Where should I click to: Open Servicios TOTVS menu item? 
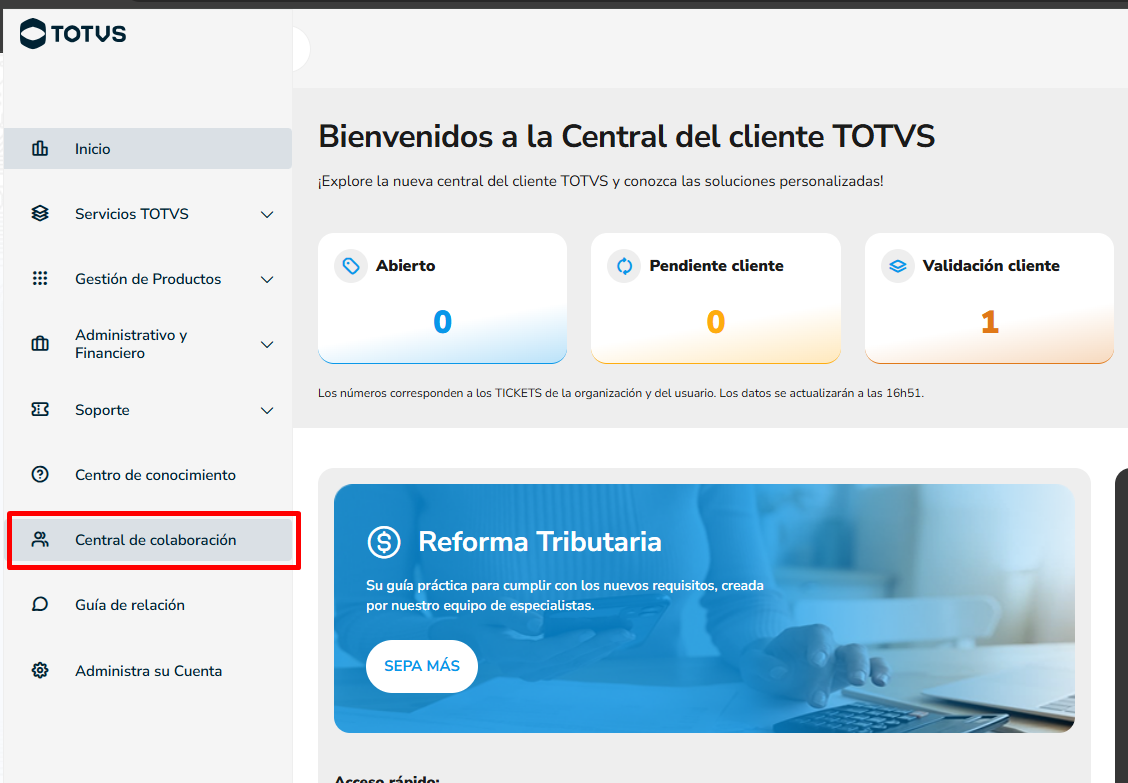coord(148,214)
